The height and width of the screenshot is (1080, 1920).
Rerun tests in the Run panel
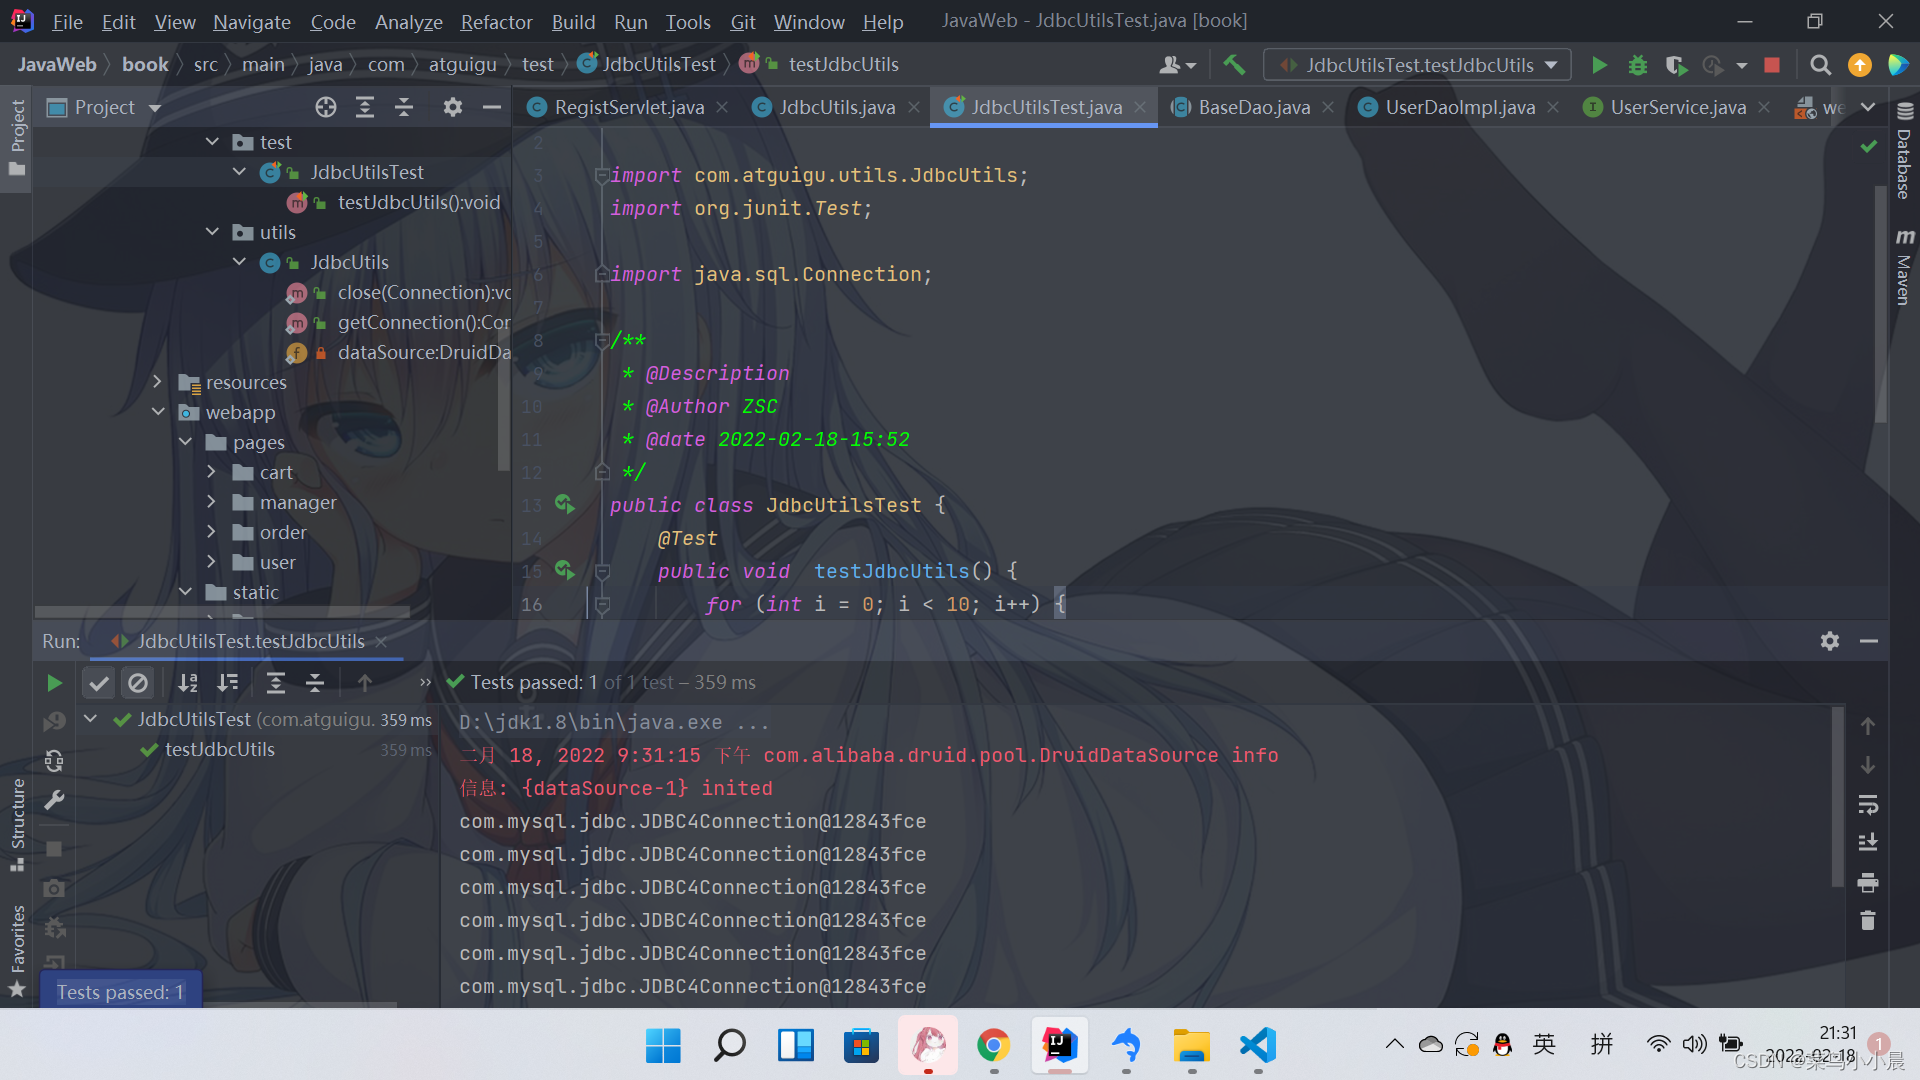coord(54,683)
